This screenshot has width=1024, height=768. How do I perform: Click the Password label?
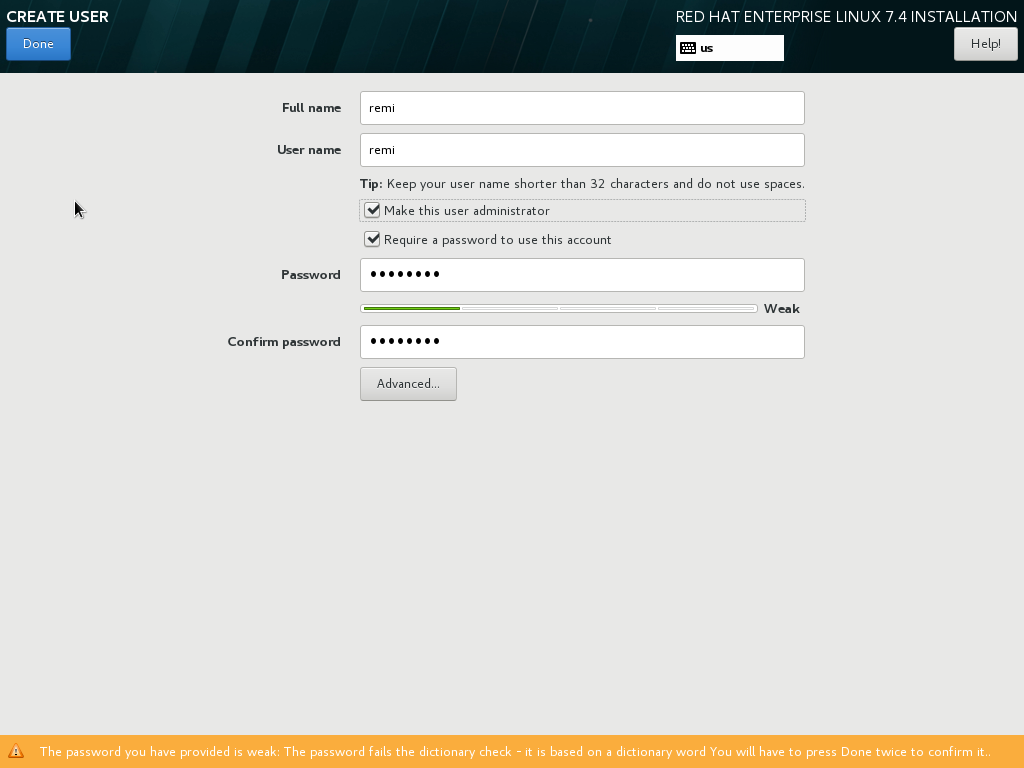pos(311,275)
